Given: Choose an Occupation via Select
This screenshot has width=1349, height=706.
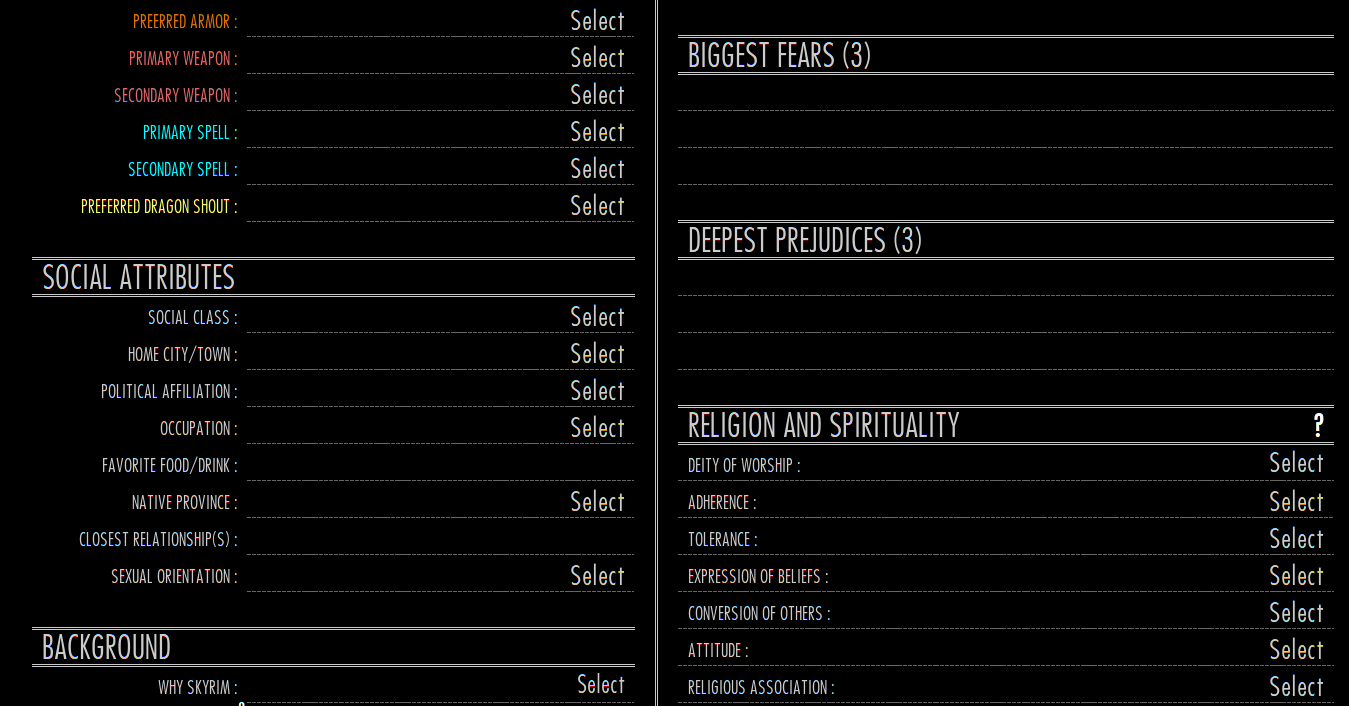Looking at the screenshot, I should (x=597, y=428).
